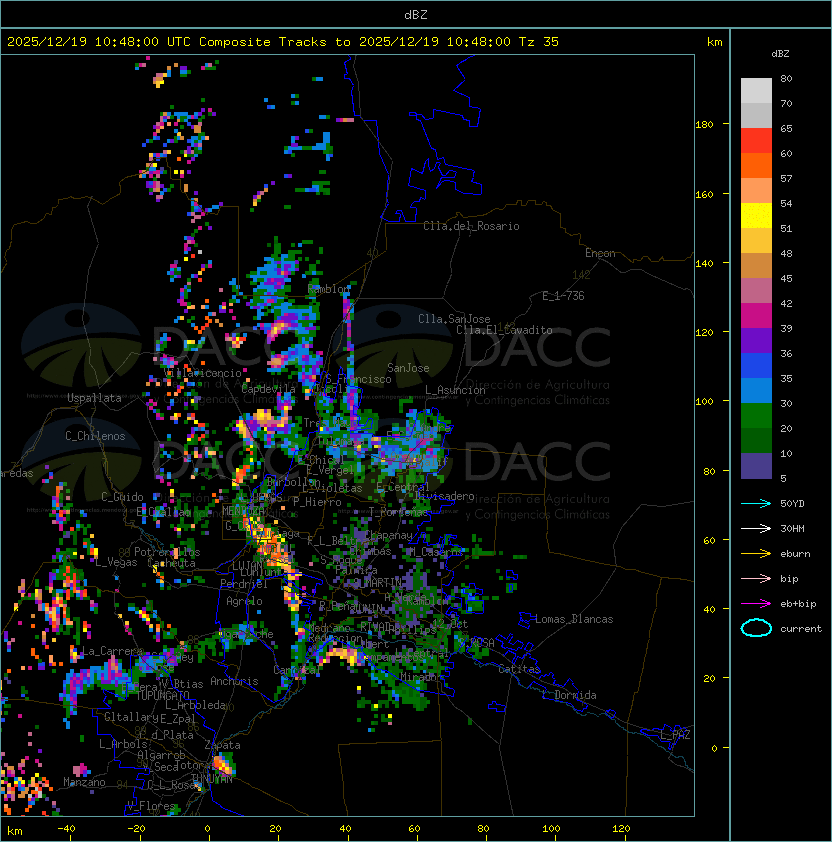The height and width of the screenshot is (842, 832).
Task: Select the slate-purple swatch between 10 and 5
Action: point(756,466)
